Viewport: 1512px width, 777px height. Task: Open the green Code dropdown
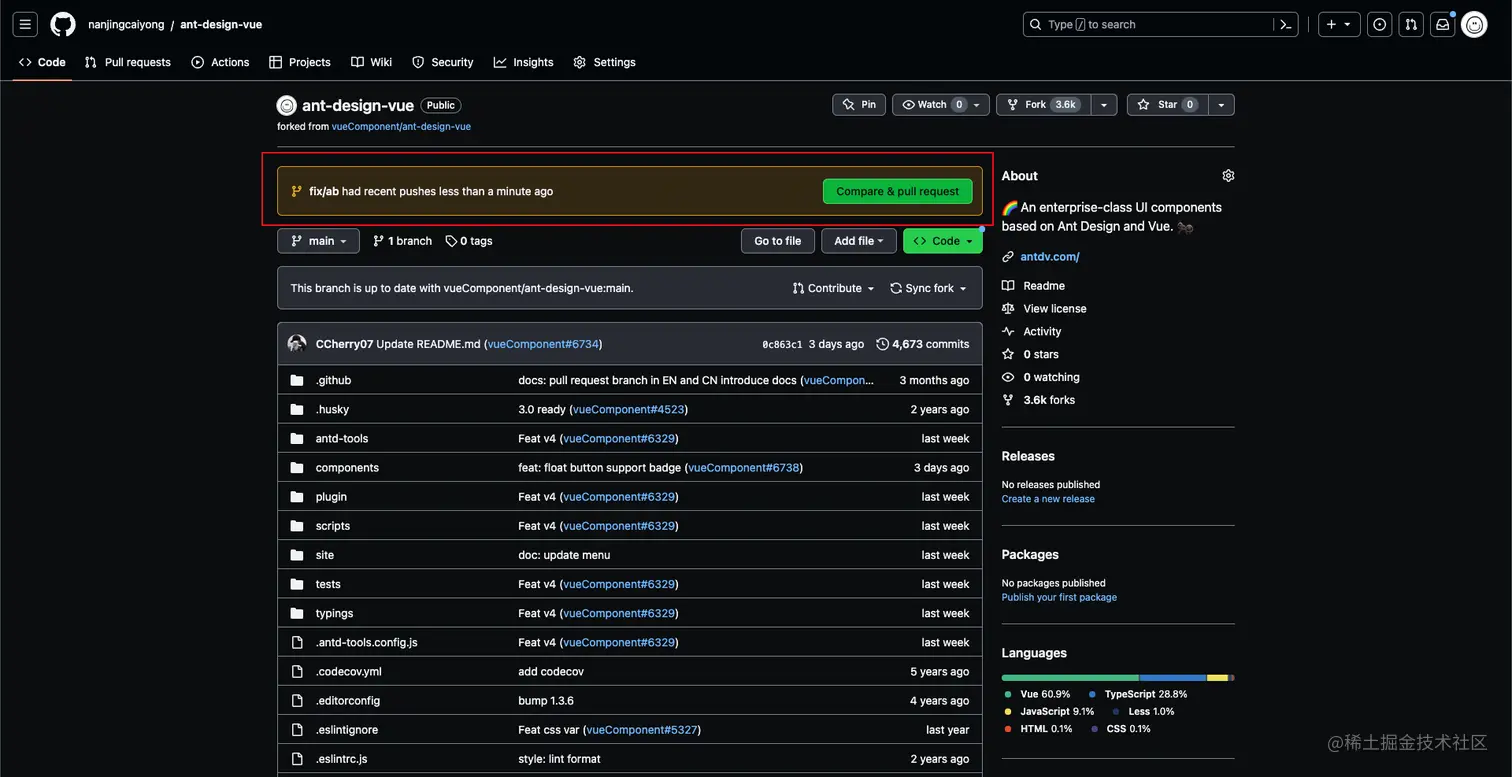coord(943,241)
